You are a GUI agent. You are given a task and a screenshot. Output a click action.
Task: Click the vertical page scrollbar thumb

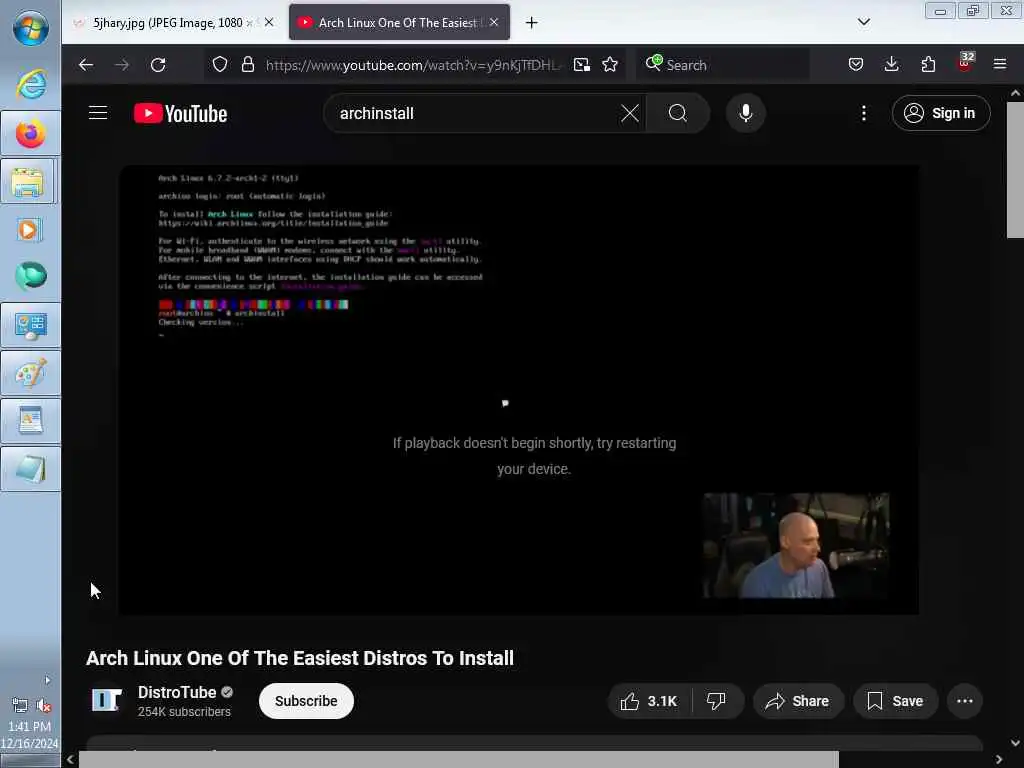click(1015, 170)
